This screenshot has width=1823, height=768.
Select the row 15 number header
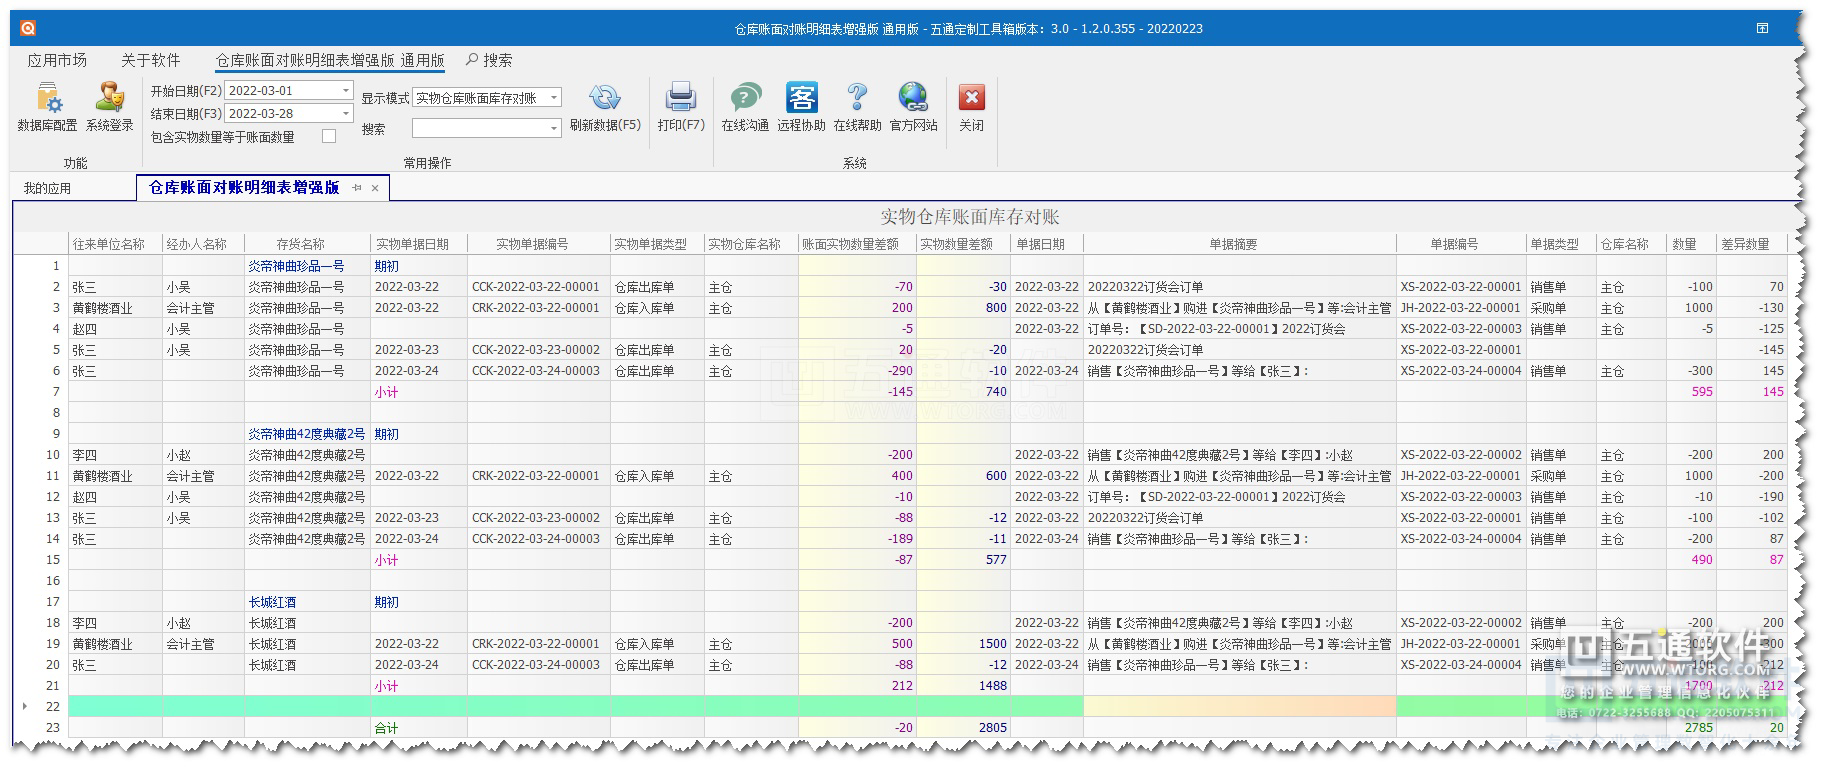click(x=53, y=560)
